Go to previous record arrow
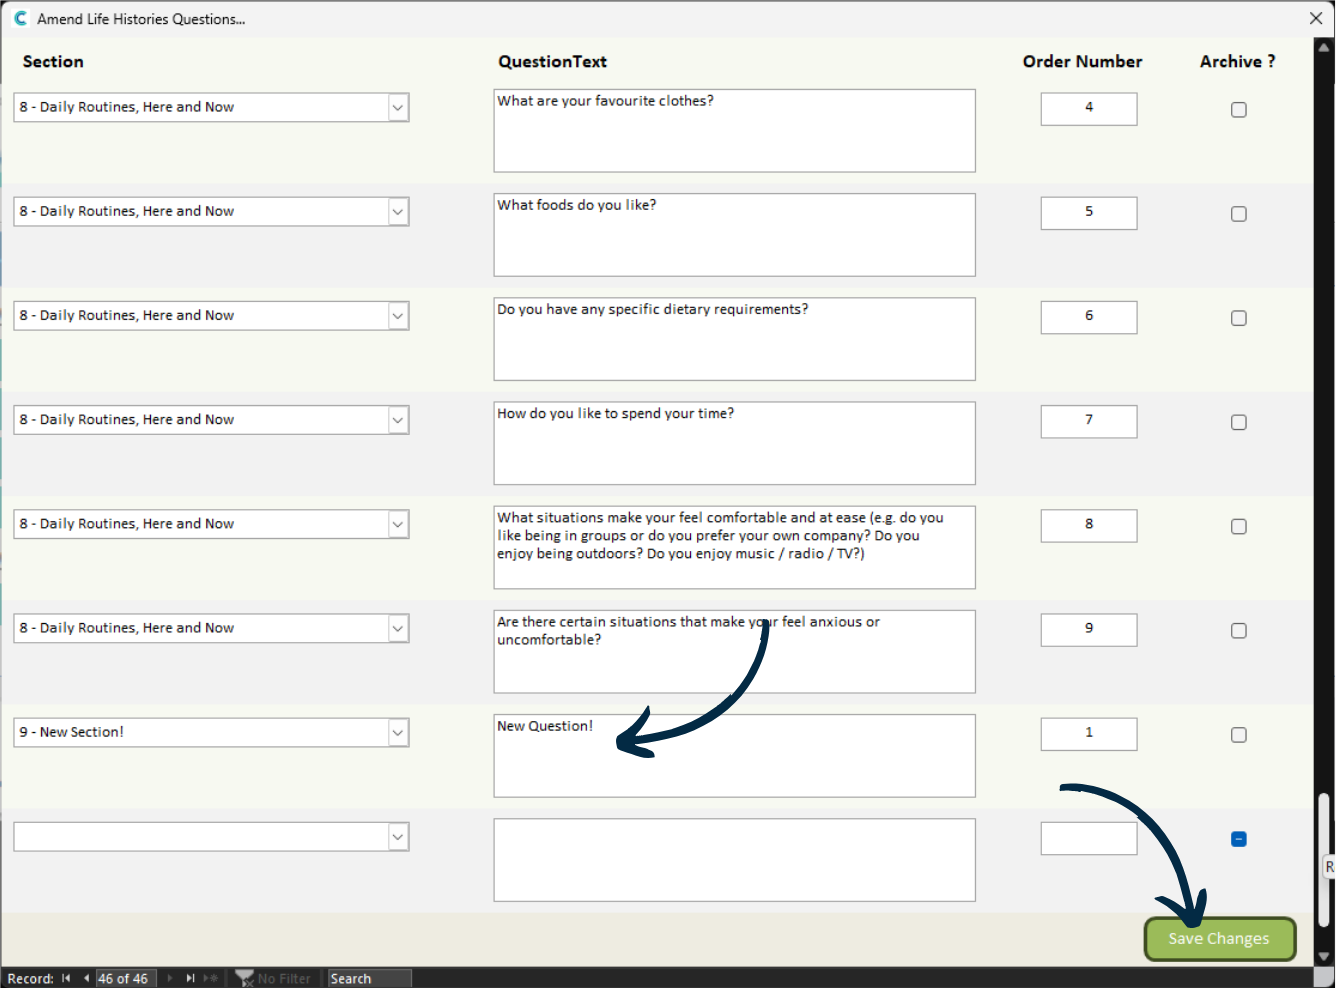1338x988 pixels. tap(86, 978)
